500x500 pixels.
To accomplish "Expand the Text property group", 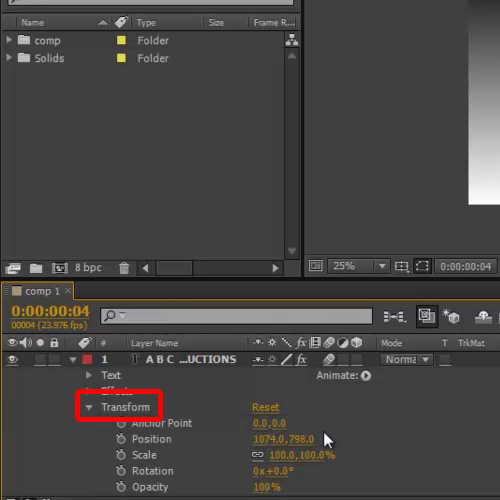I will tap(89, 375).
